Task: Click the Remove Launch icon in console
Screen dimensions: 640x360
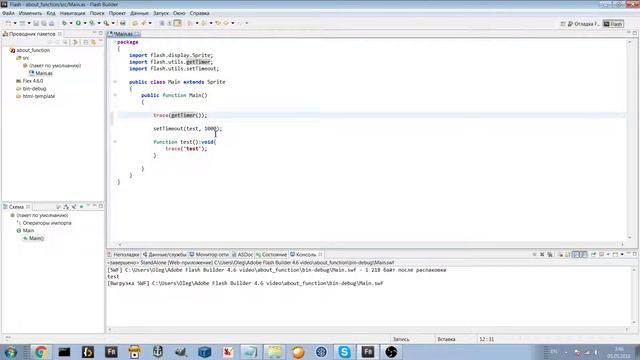Action: point(542,254)
